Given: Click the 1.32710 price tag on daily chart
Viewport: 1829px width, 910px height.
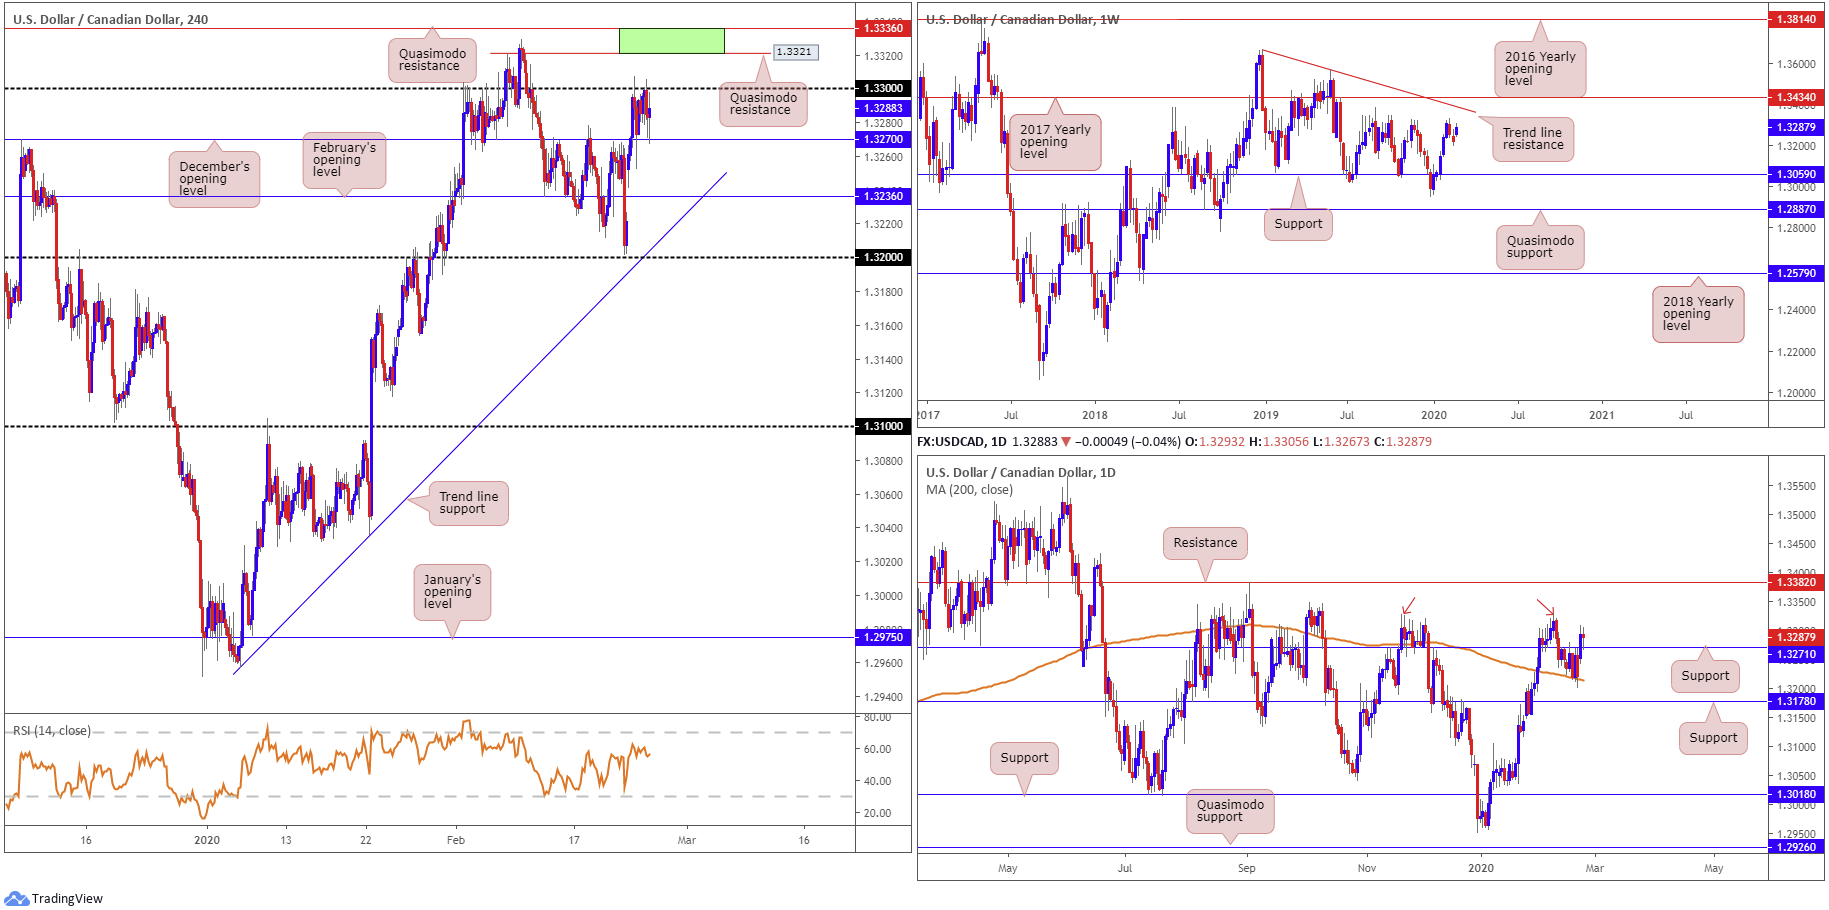Looking at the screenshot, I should (1796, 654).
